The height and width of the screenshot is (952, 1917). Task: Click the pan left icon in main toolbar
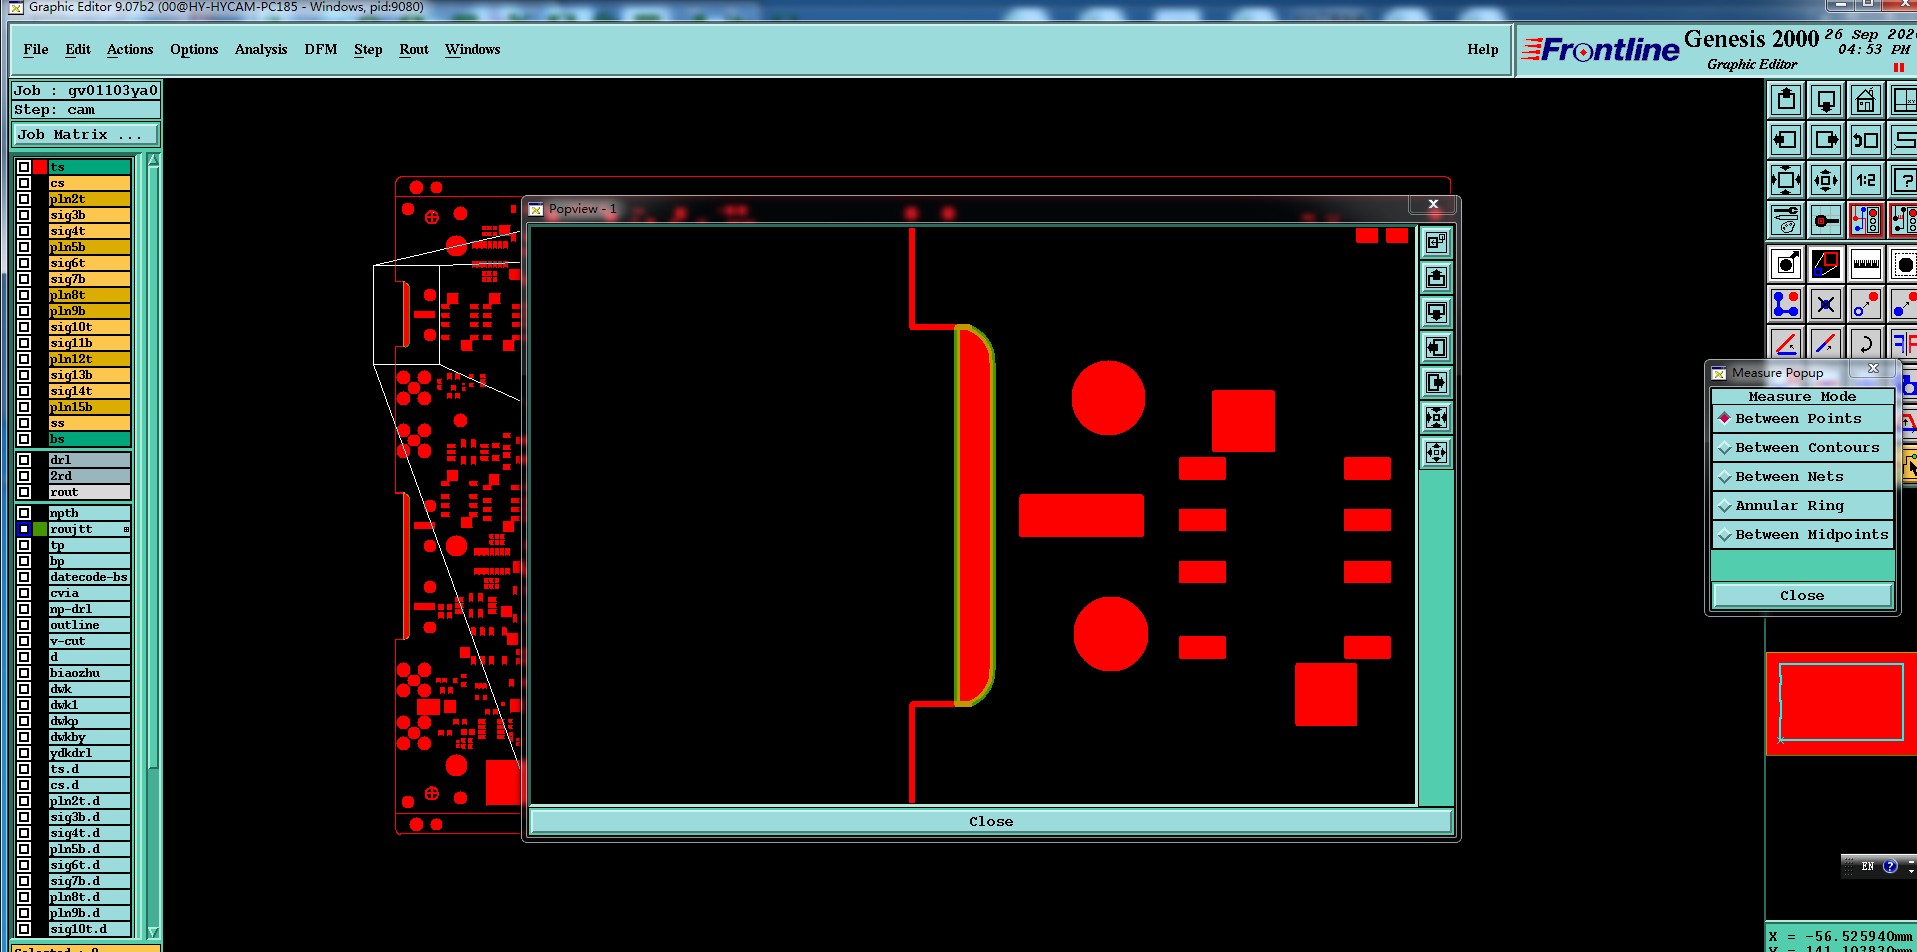tap(1786, 140)
